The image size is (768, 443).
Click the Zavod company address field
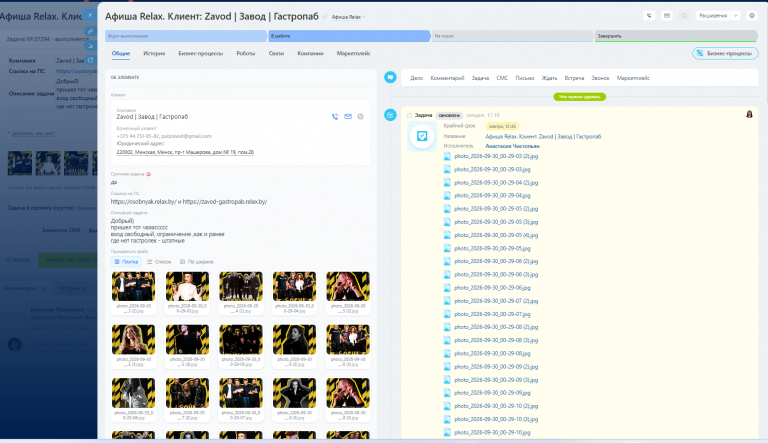pyautogui.click(x=185, y=152)
